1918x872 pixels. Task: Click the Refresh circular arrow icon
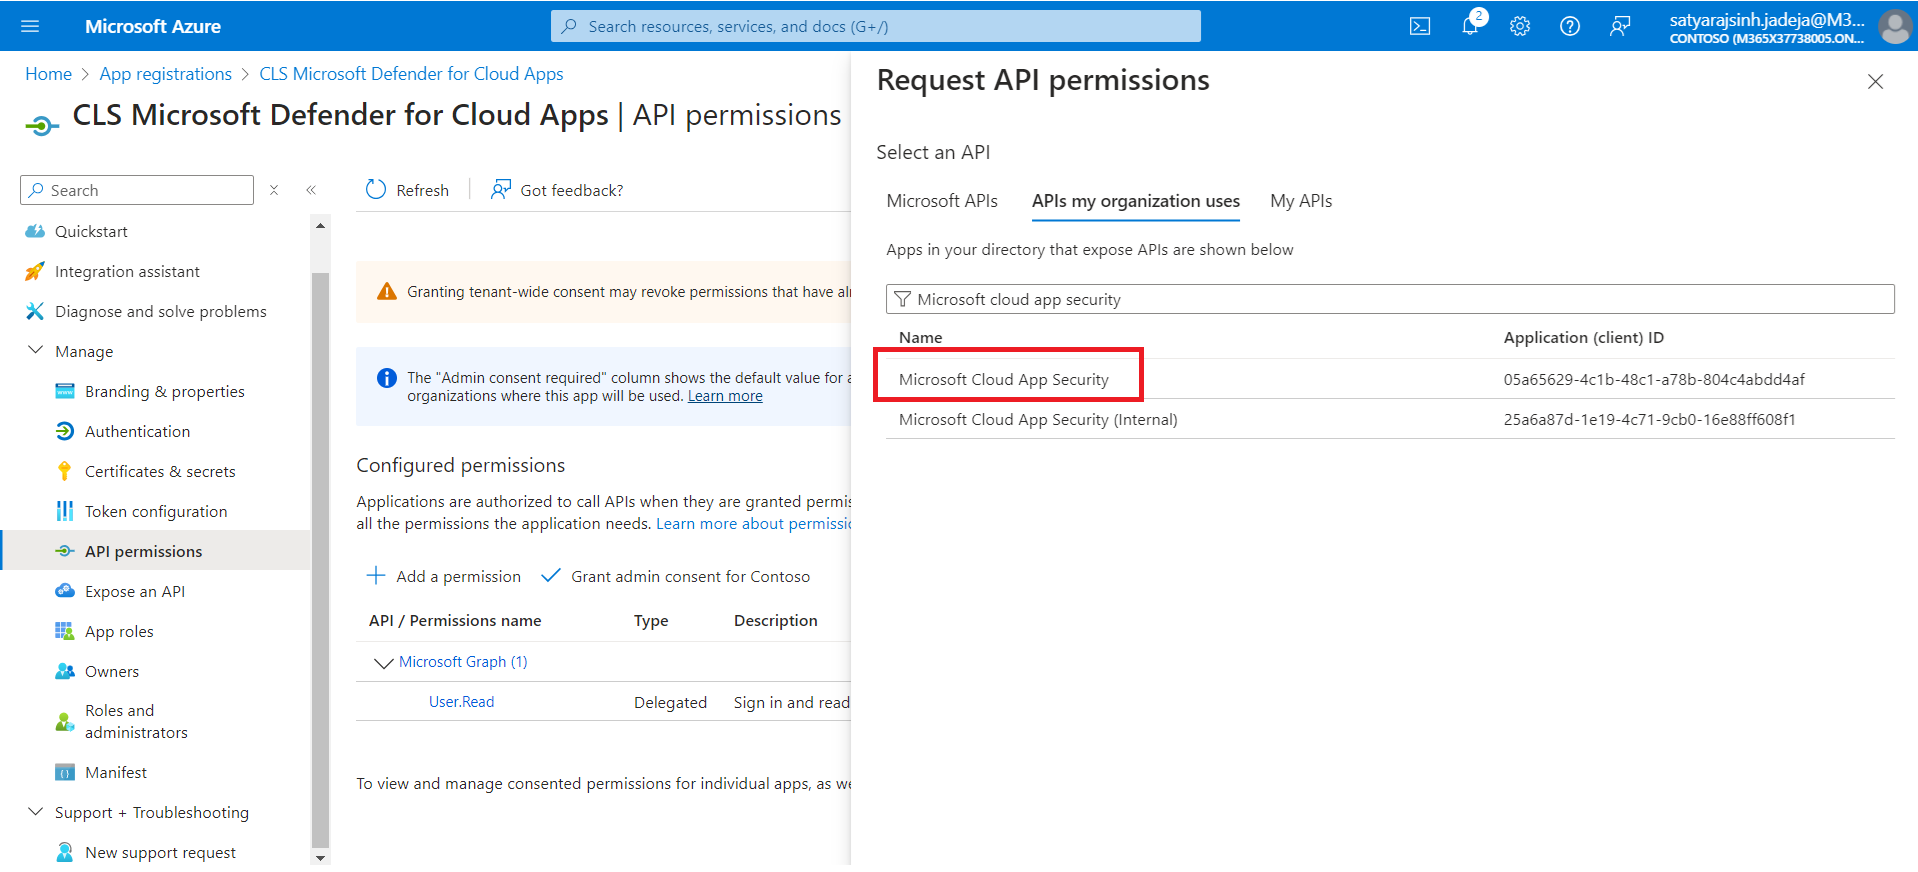376,190
